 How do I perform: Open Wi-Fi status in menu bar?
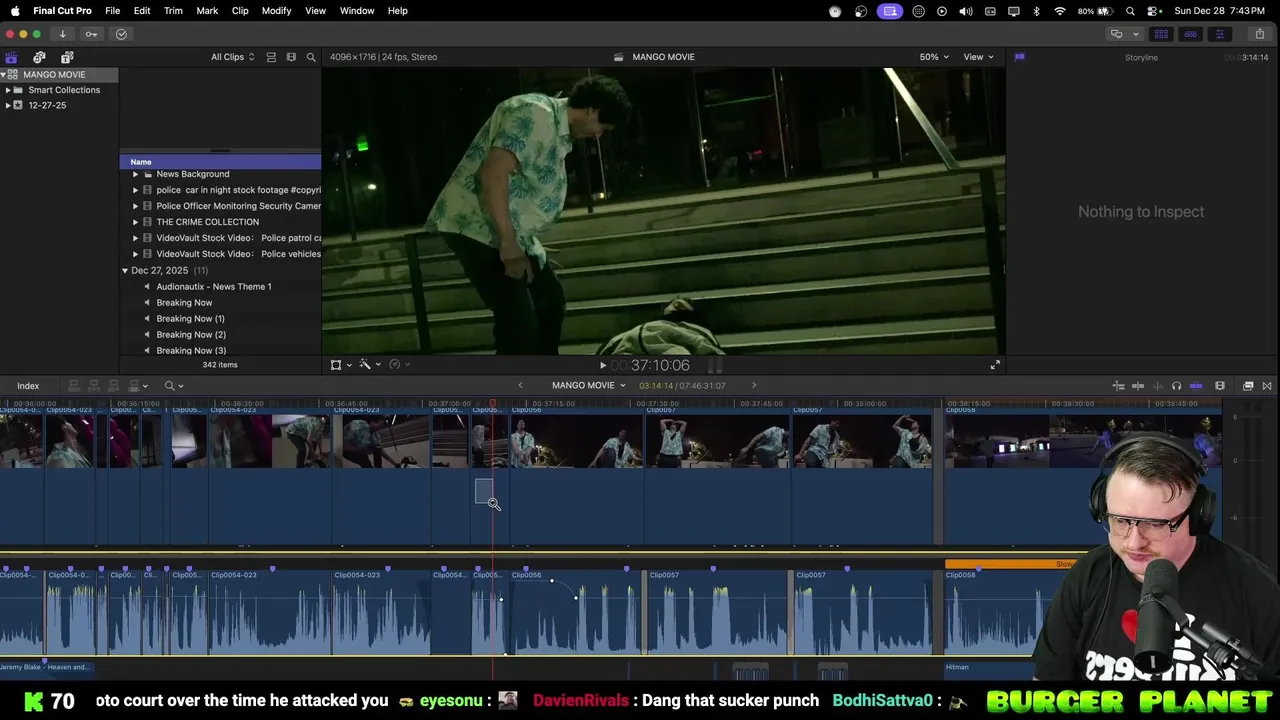tap(1060, 11)
